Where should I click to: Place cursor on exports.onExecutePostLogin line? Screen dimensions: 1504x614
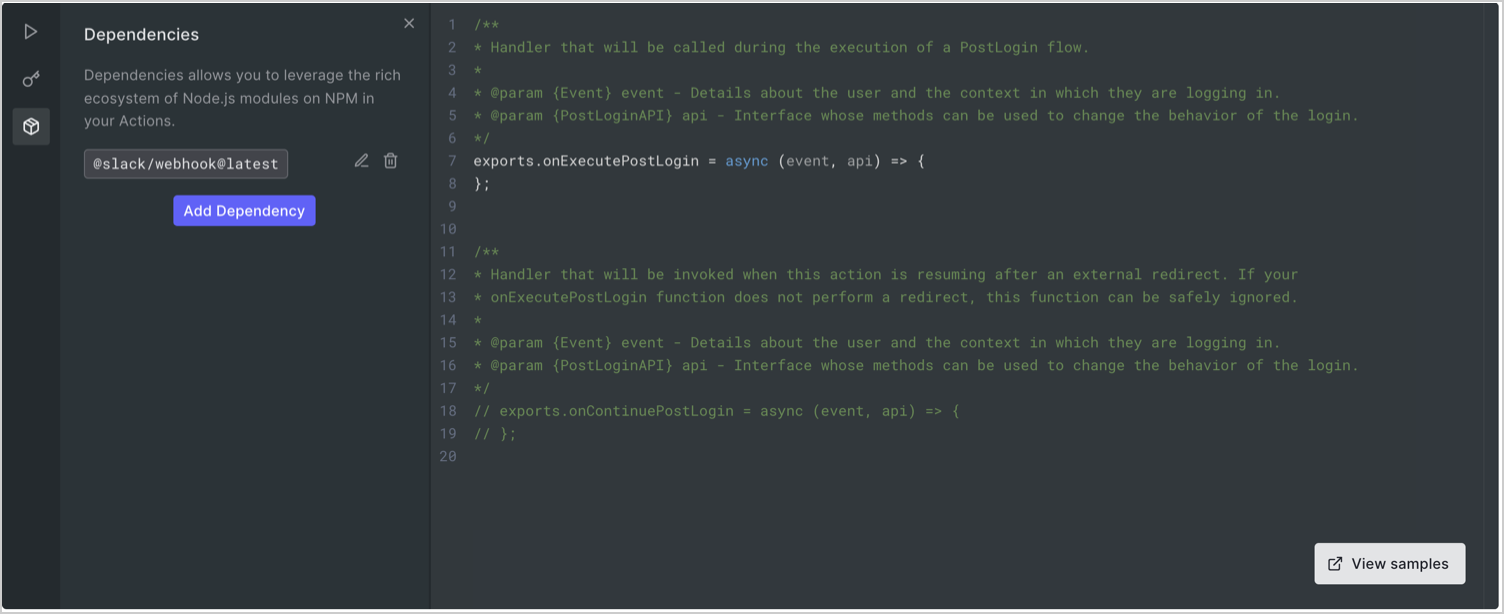pyautogui.click(x=600, y=160)
